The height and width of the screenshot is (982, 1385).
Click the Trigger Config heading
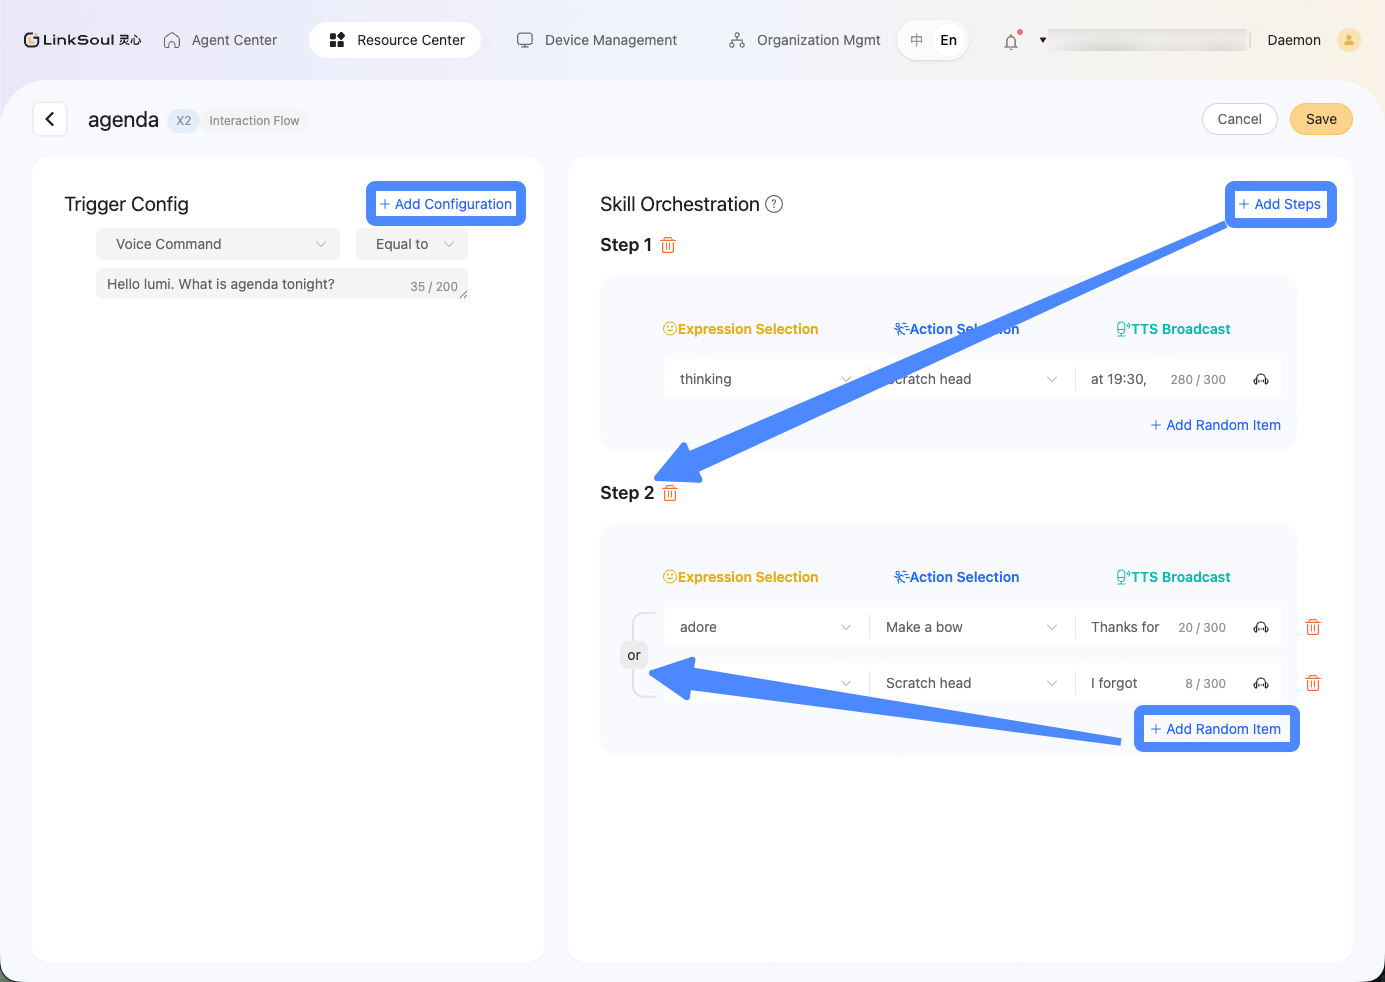coord(126,204)
